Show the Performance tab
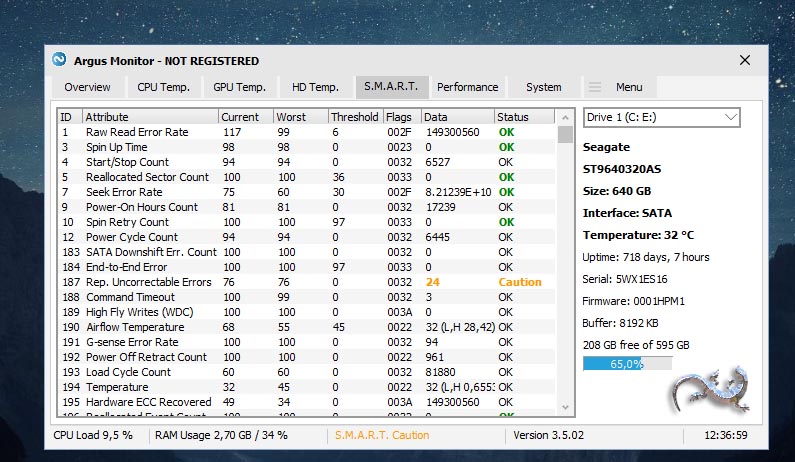795x462 pixels. pos(467,87)
